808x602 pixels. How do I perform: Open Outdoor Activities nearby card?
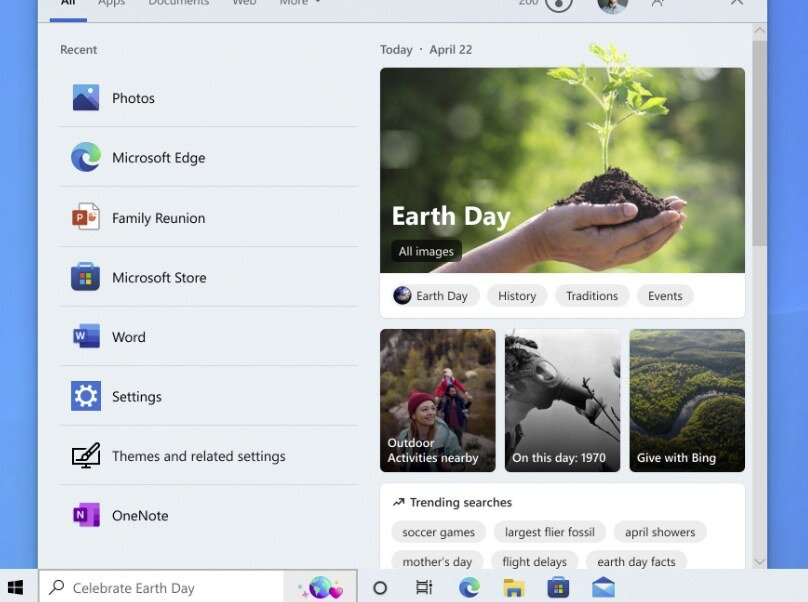[437, 400]
